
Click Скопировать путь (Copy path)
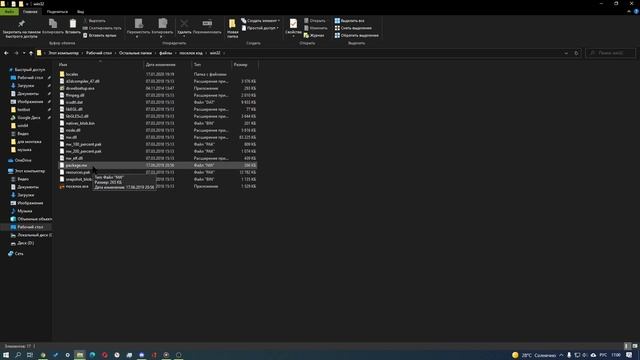(102, 28)
